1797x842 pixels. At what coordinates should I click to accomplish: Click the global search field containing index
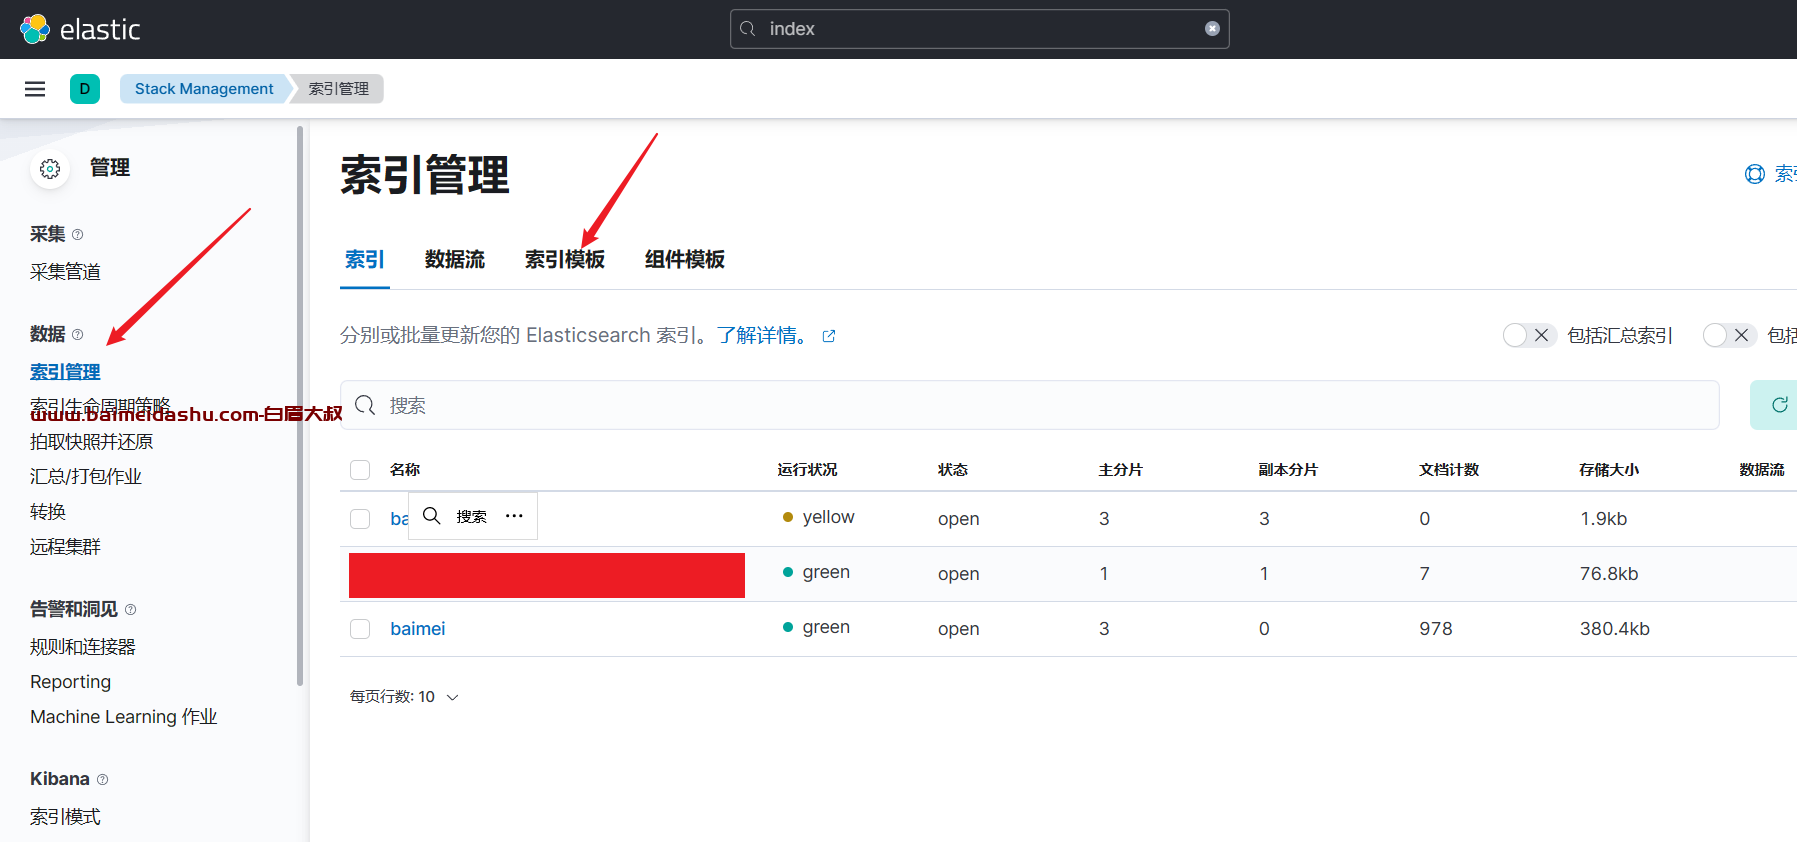979,29
